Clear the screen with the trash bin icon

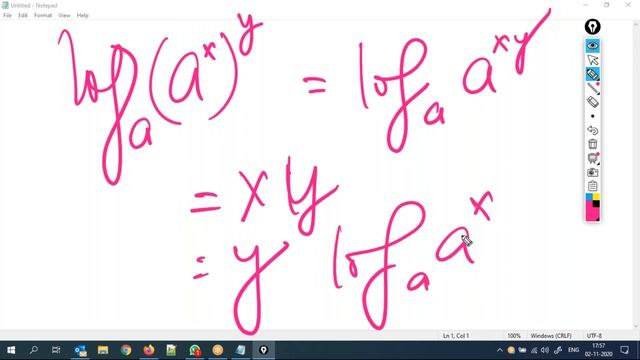(x=593, y=144)
